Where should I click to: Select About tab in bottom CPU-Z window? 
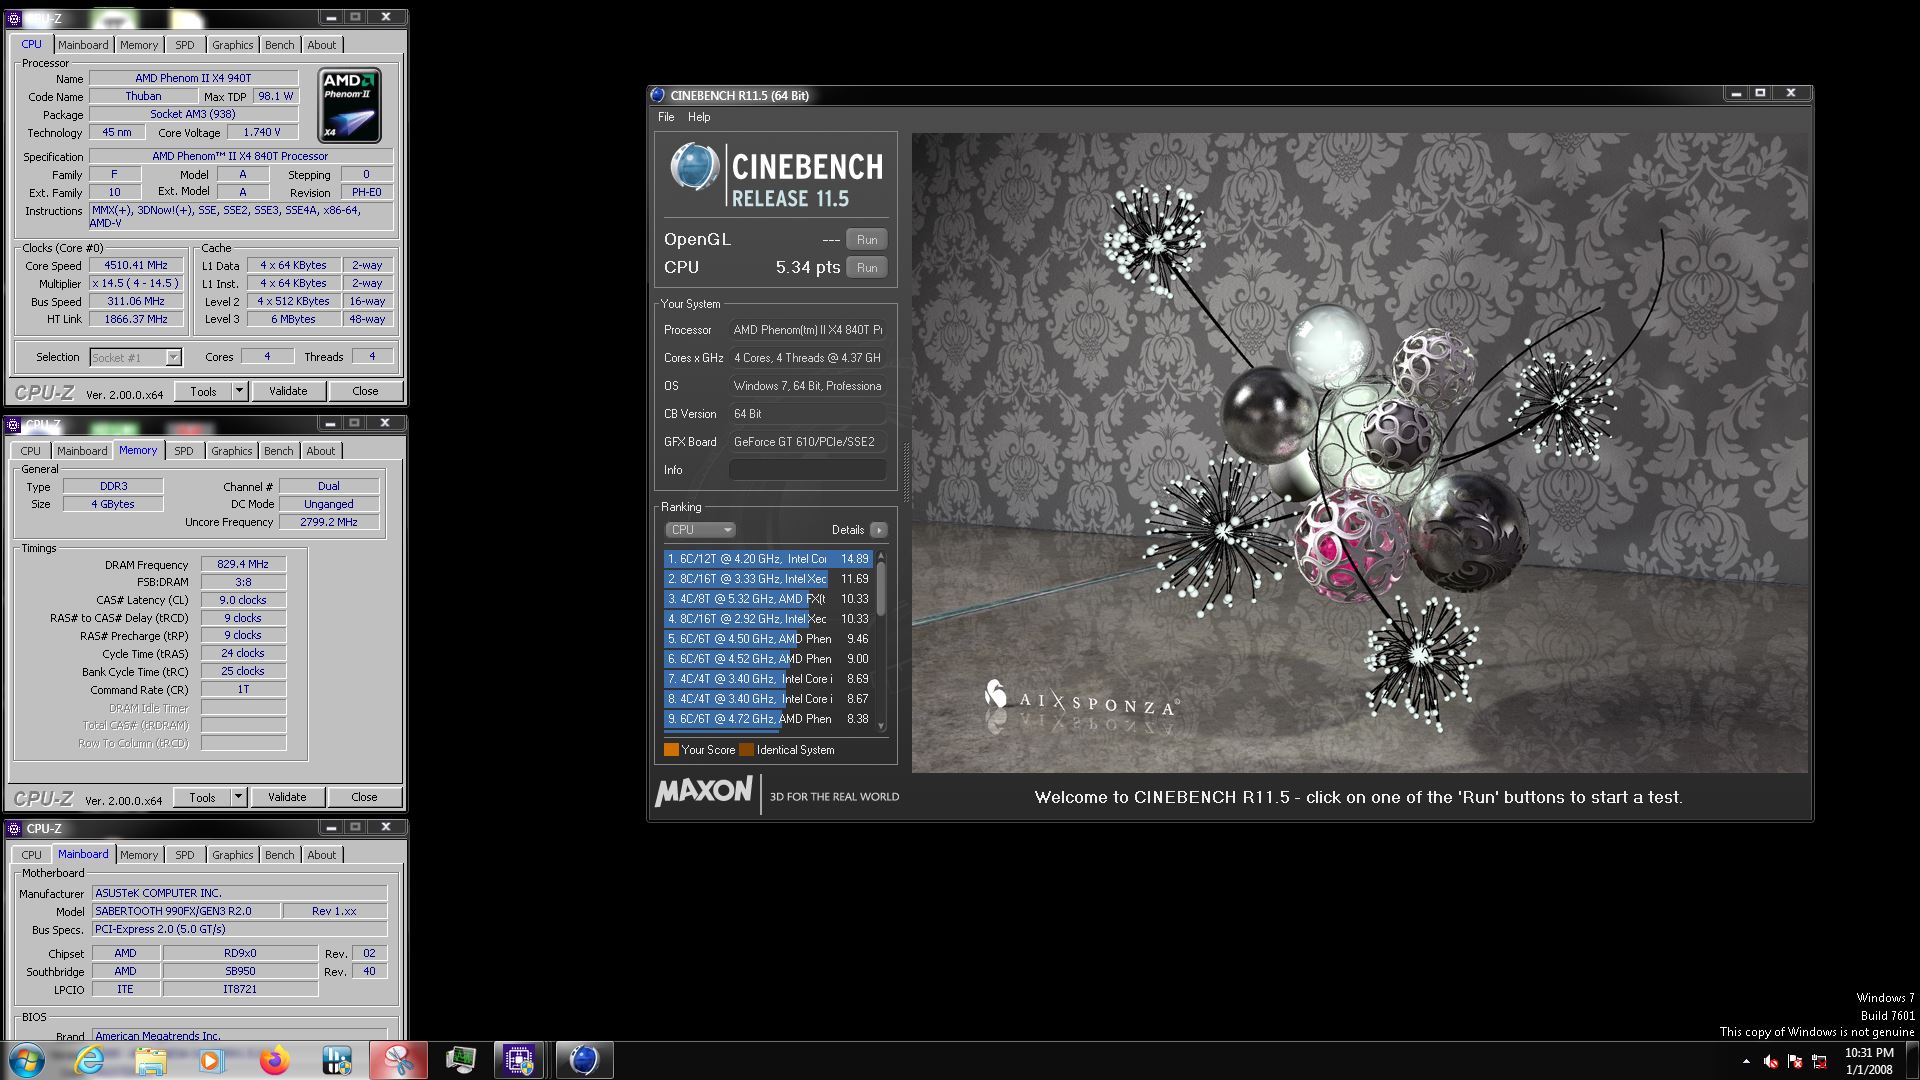pyautogui.click(x=322, y=855)
